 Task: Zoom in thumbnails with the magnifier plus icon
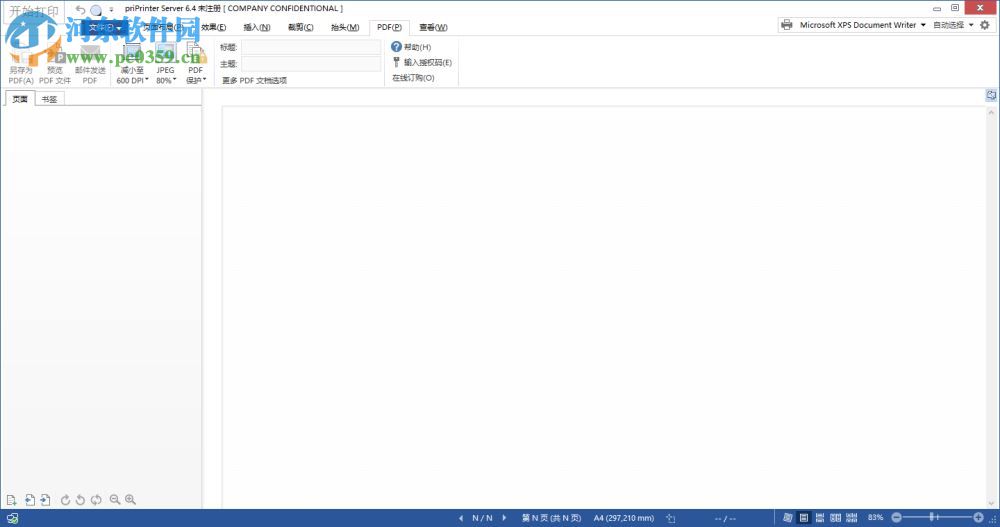tap(131, 500)
